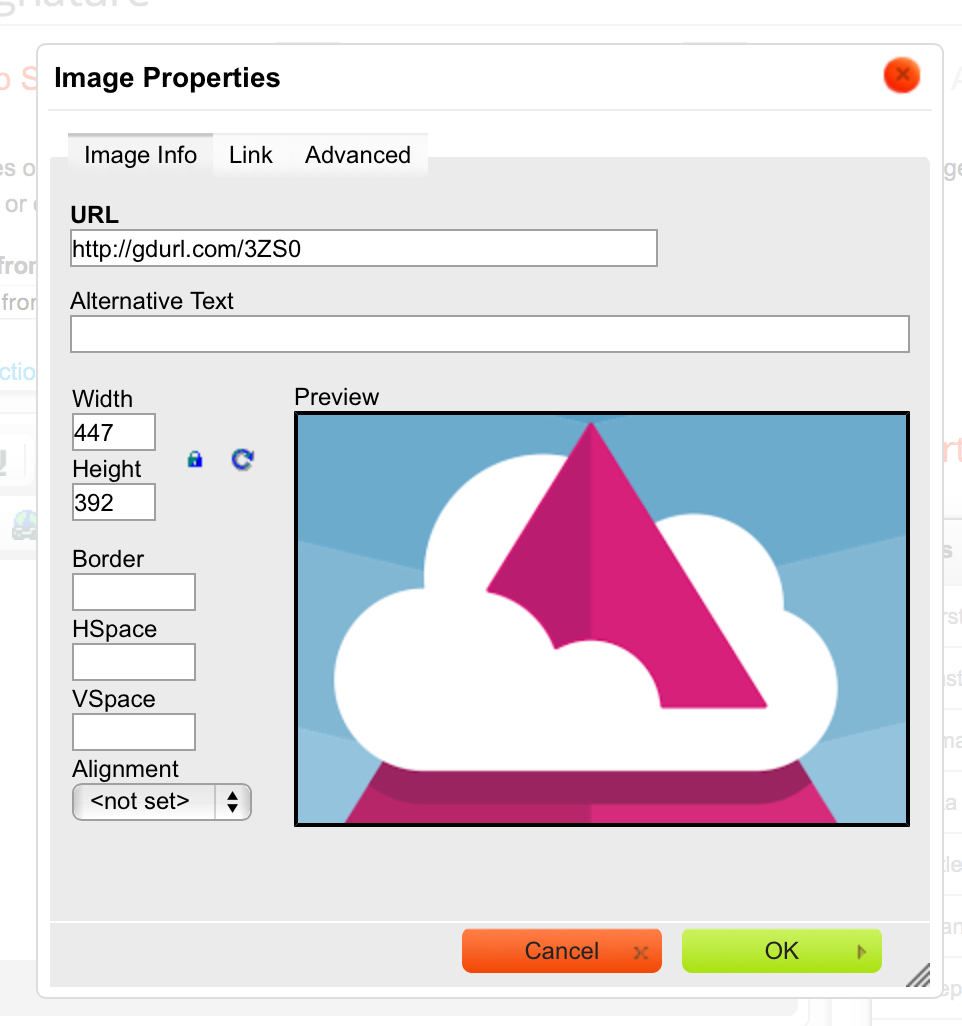Viewport: 962px width, 1026px height.
Task: Click the Preview label
Action: (336, 397)
